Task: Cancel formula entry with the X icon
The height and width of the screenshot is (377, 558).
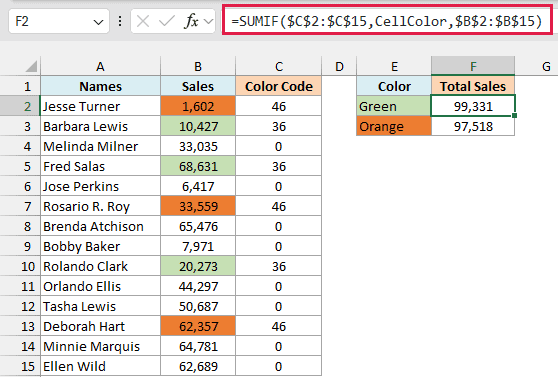Action: [x=143, y=22]
